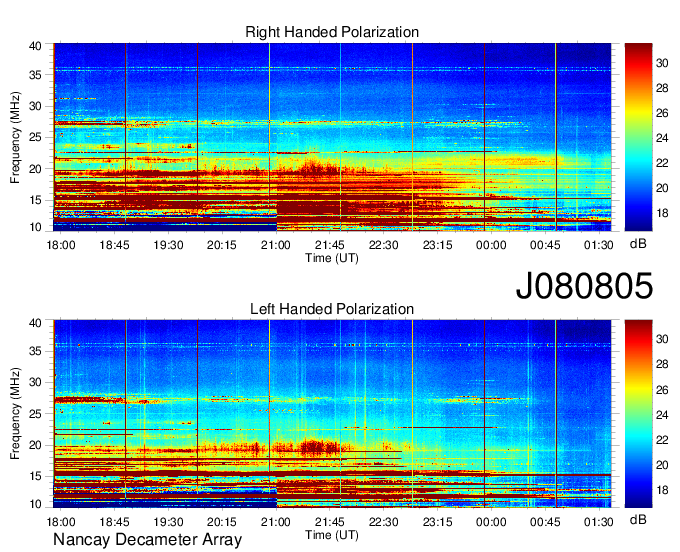The width and height of the screenshot is (680, 552).
Task: Click the dB unit under Right Handed color bar
Action: [x=638, y=244]
